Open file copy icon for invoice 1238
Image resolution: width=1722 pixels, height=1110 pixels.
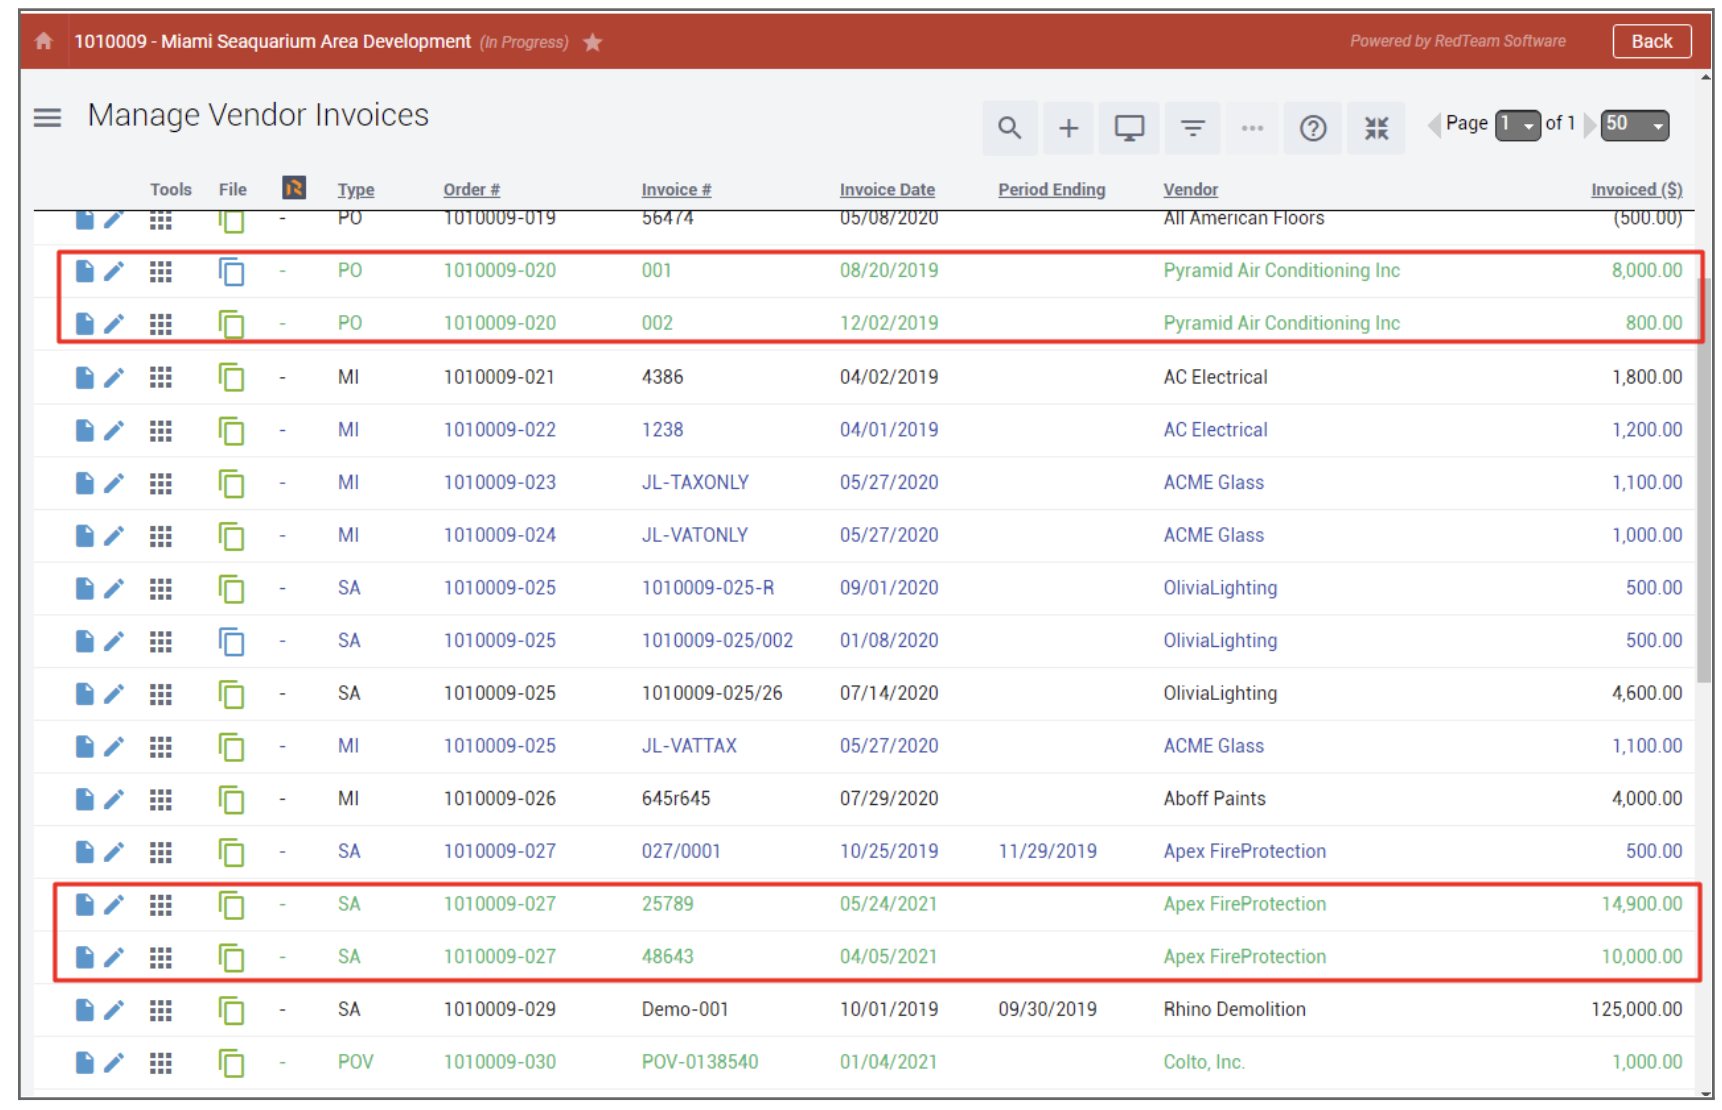231,430
